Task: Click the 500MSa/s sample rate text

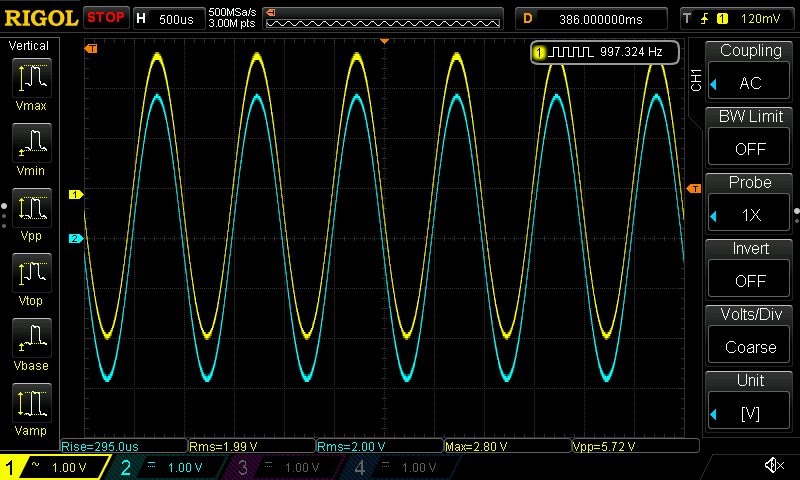Action: click(x=232, y=13)
